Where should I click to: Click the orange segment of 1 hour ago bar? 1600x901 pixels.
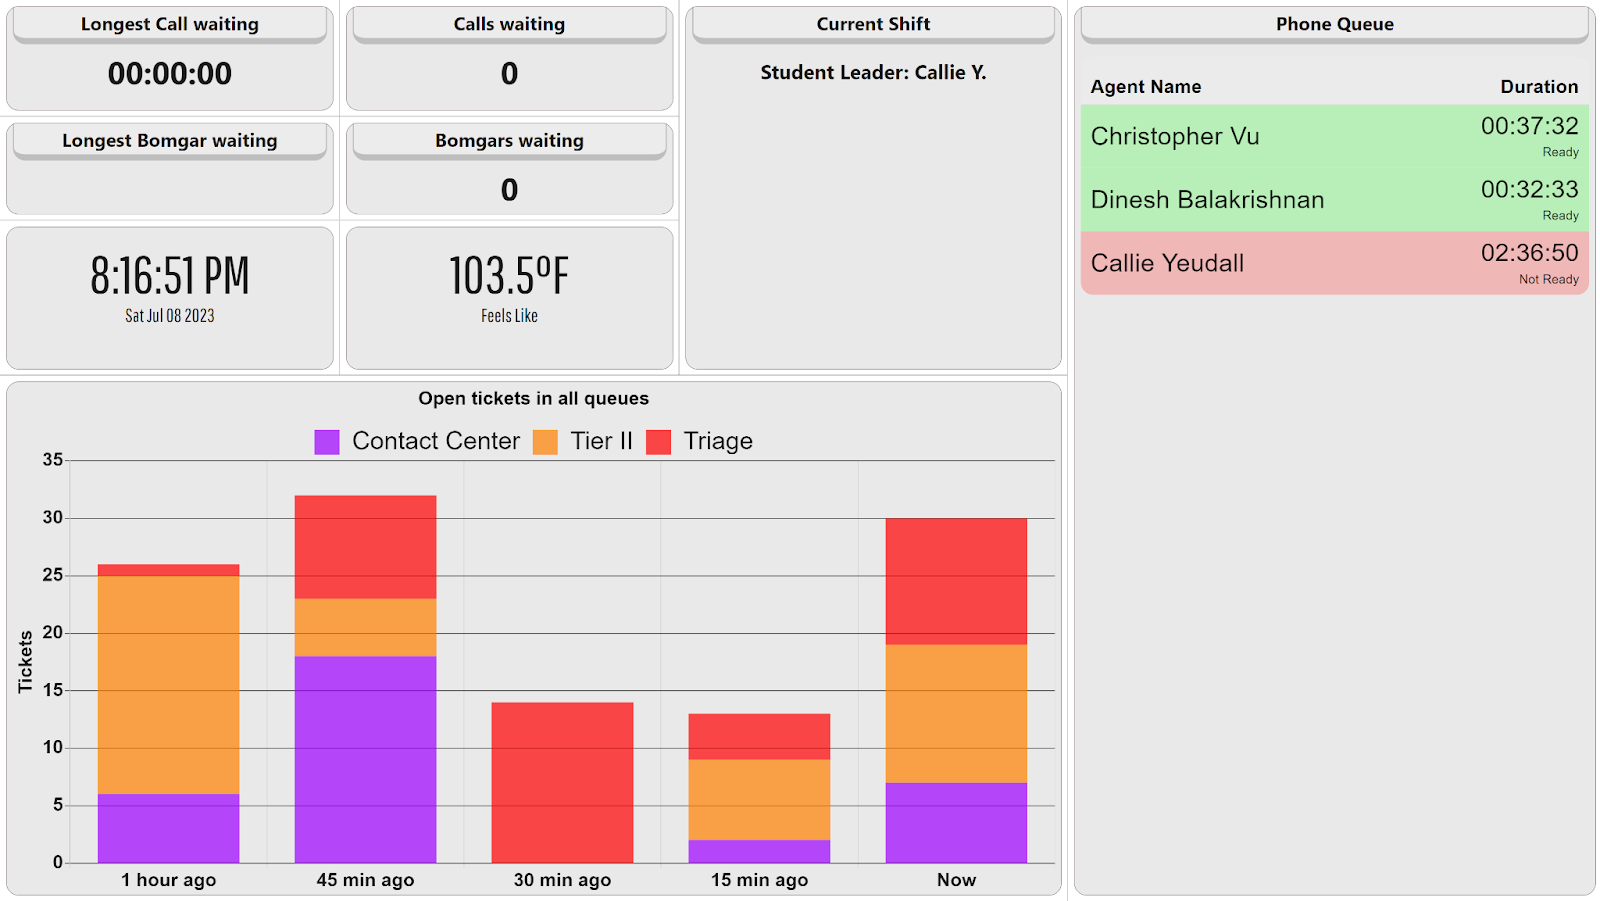click(x=168, y=685)
